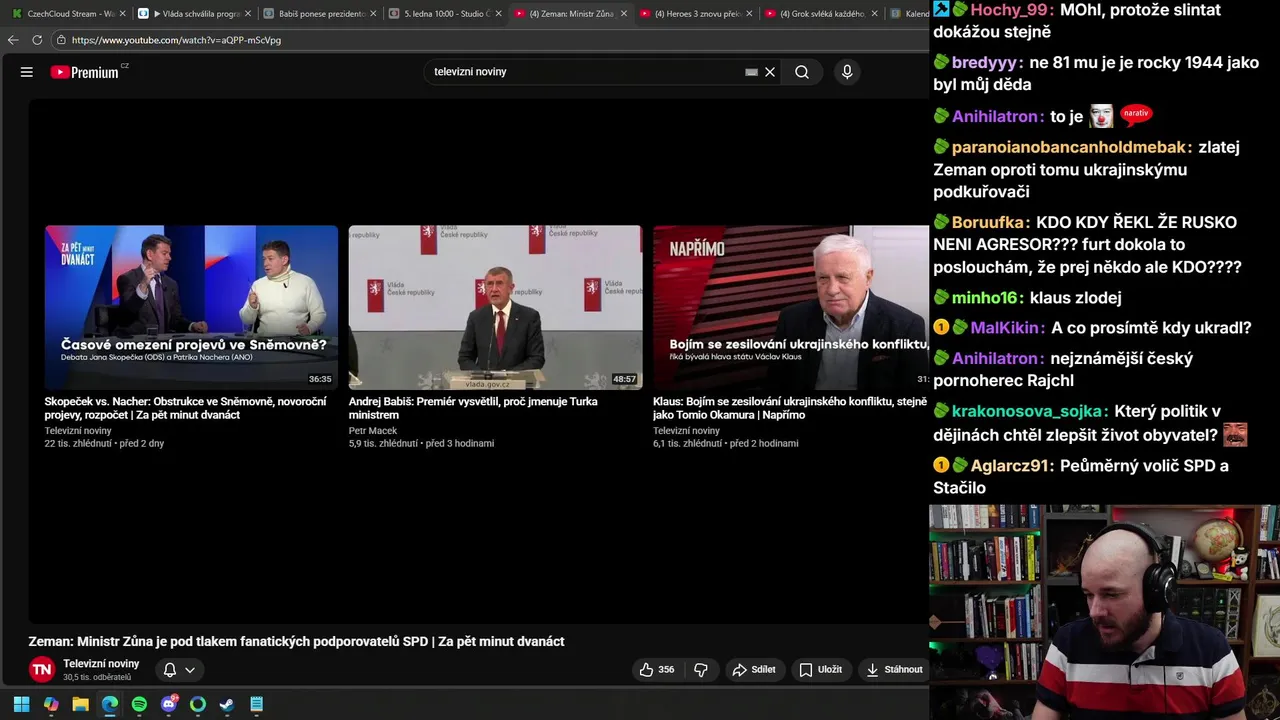Open Discord from the taskbar
1280x720 pixels.
pyautogui.click(x=169, y=704)
